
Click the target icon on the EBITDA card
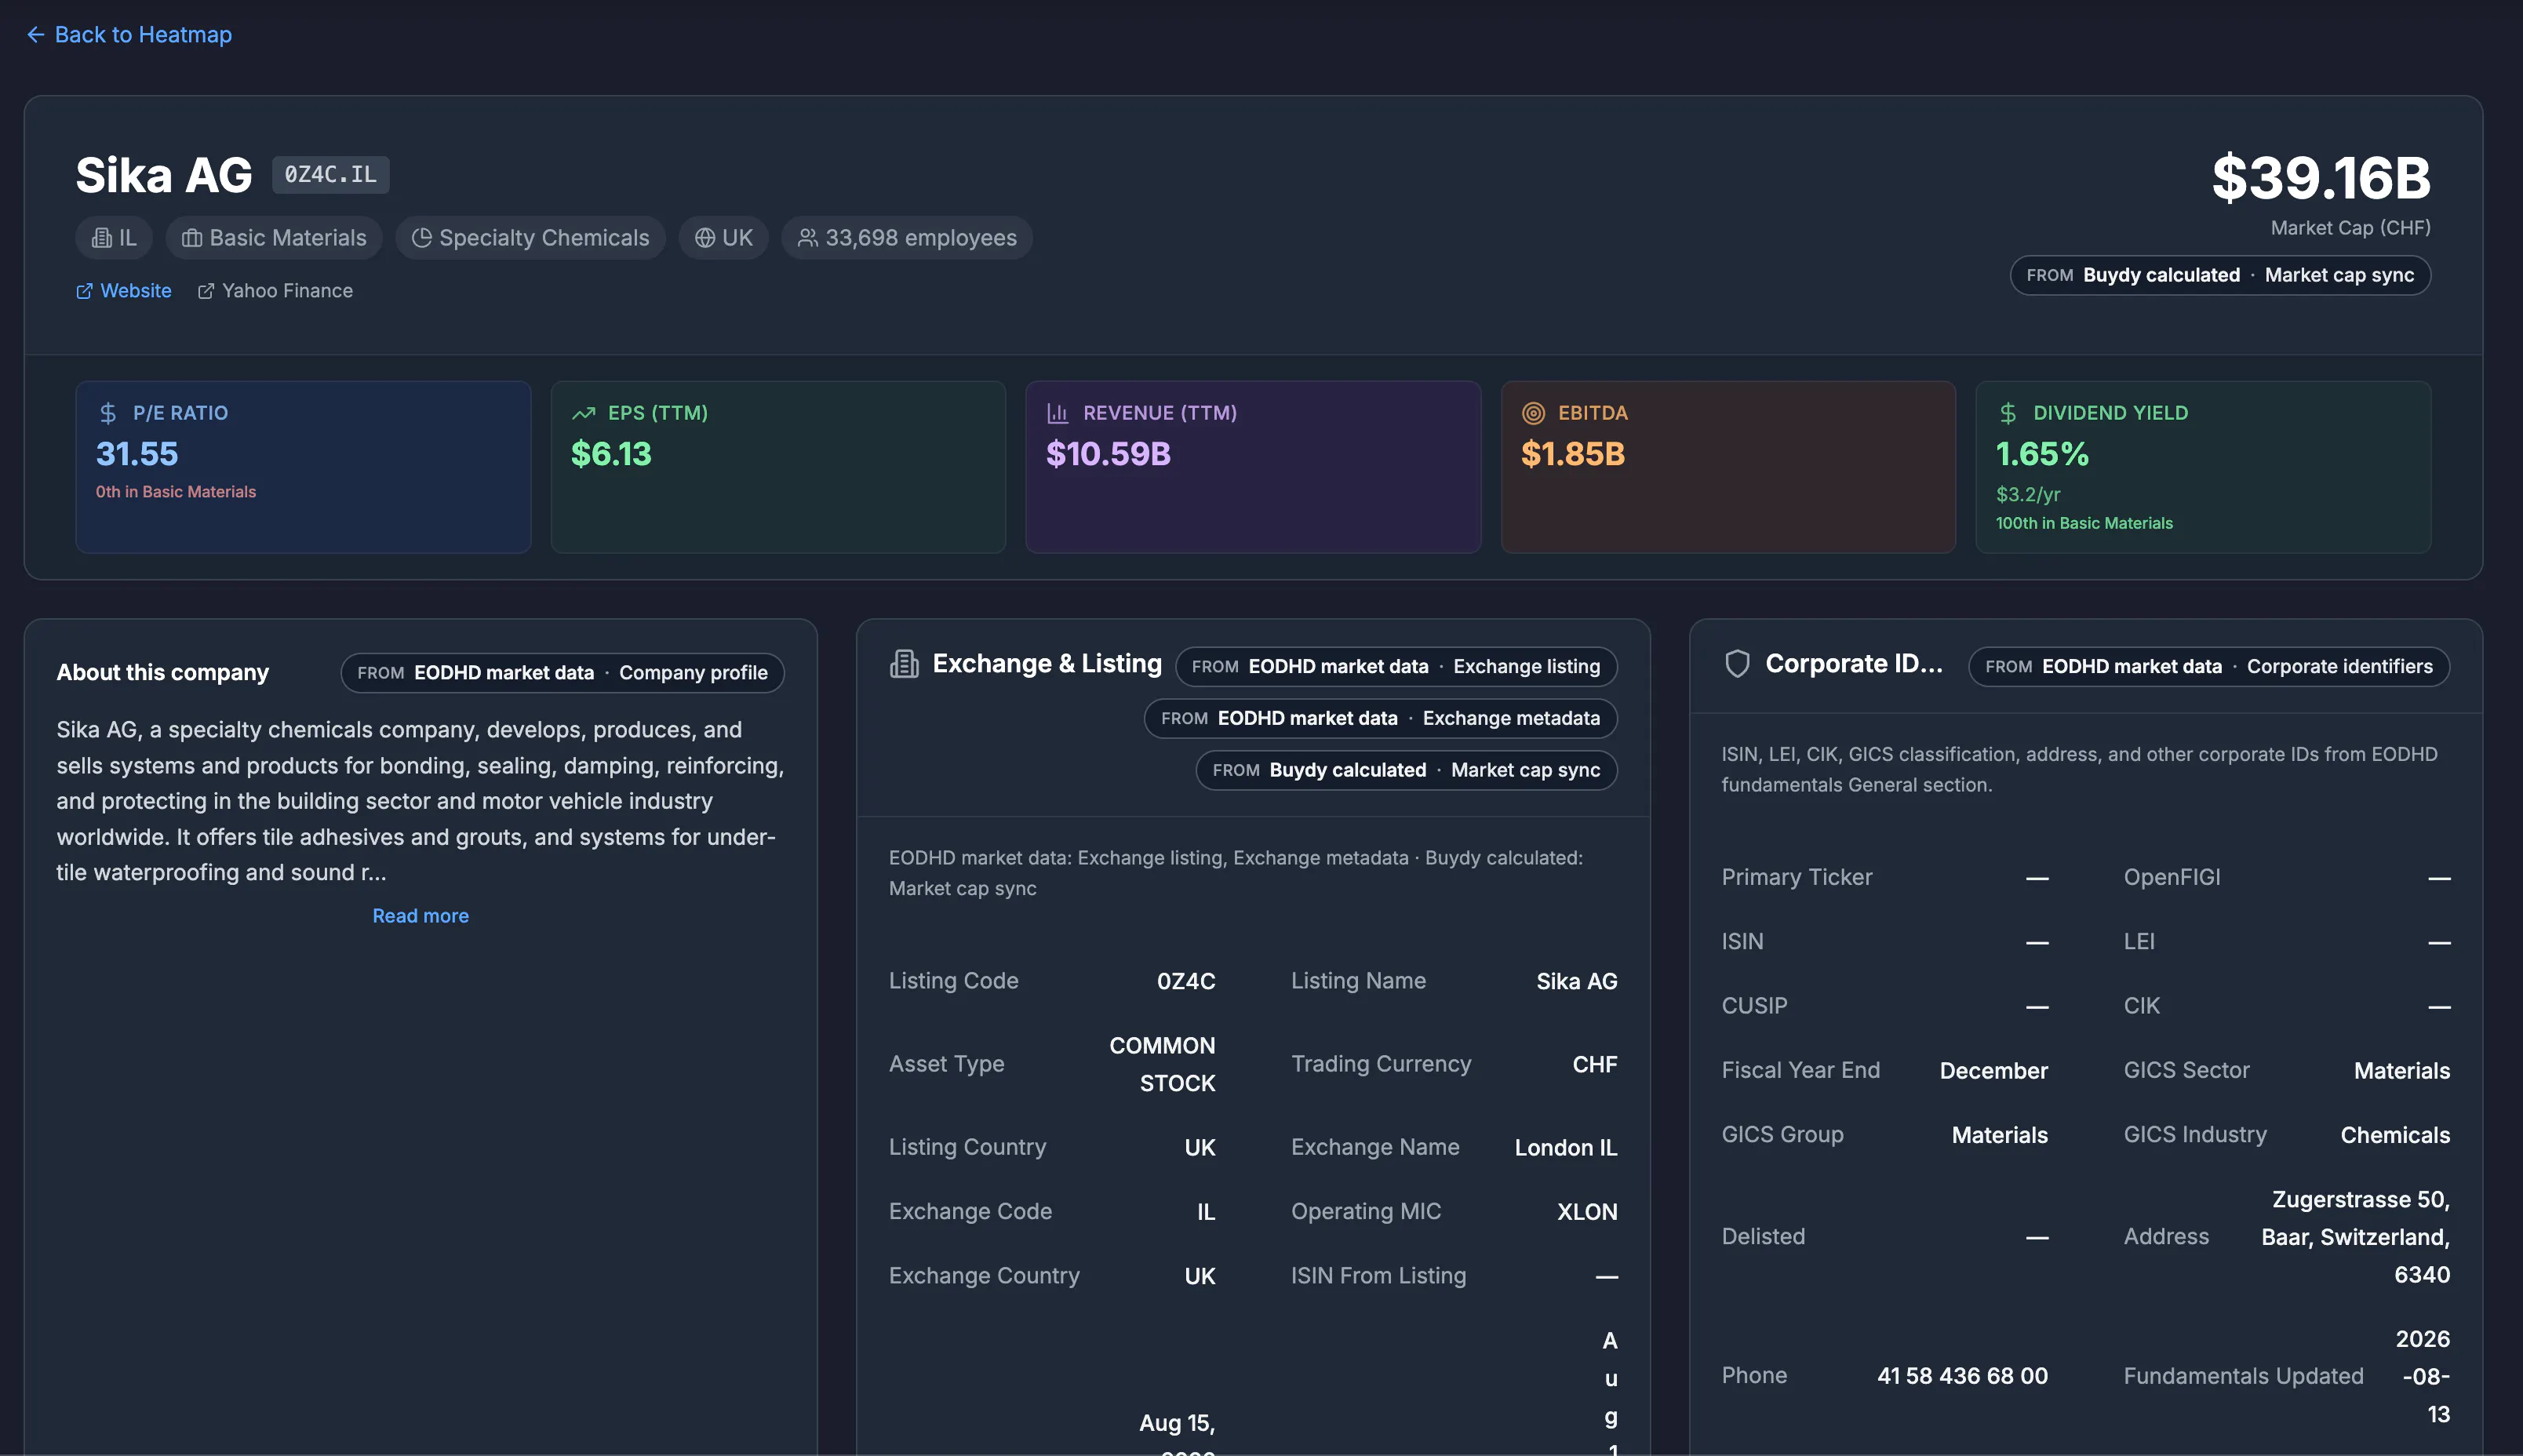click(x=1532, y=413)
